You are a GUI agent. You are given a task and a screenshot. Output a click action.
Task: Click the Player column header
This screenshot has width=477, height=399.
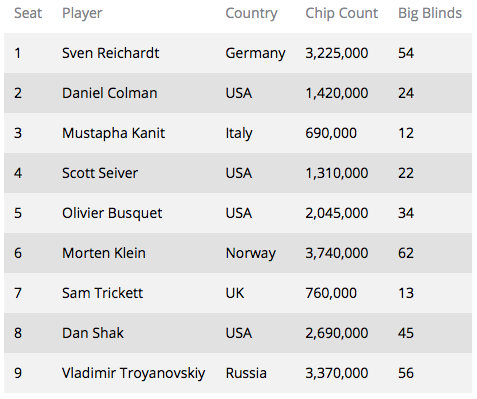pos(82,14)
